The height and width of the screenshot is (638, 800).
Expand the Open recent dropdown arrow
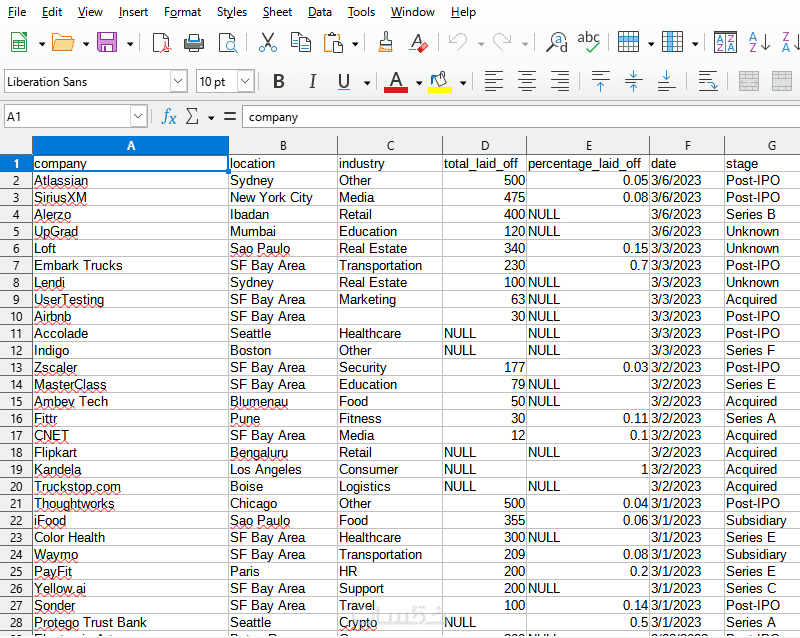tap(86, 44)
